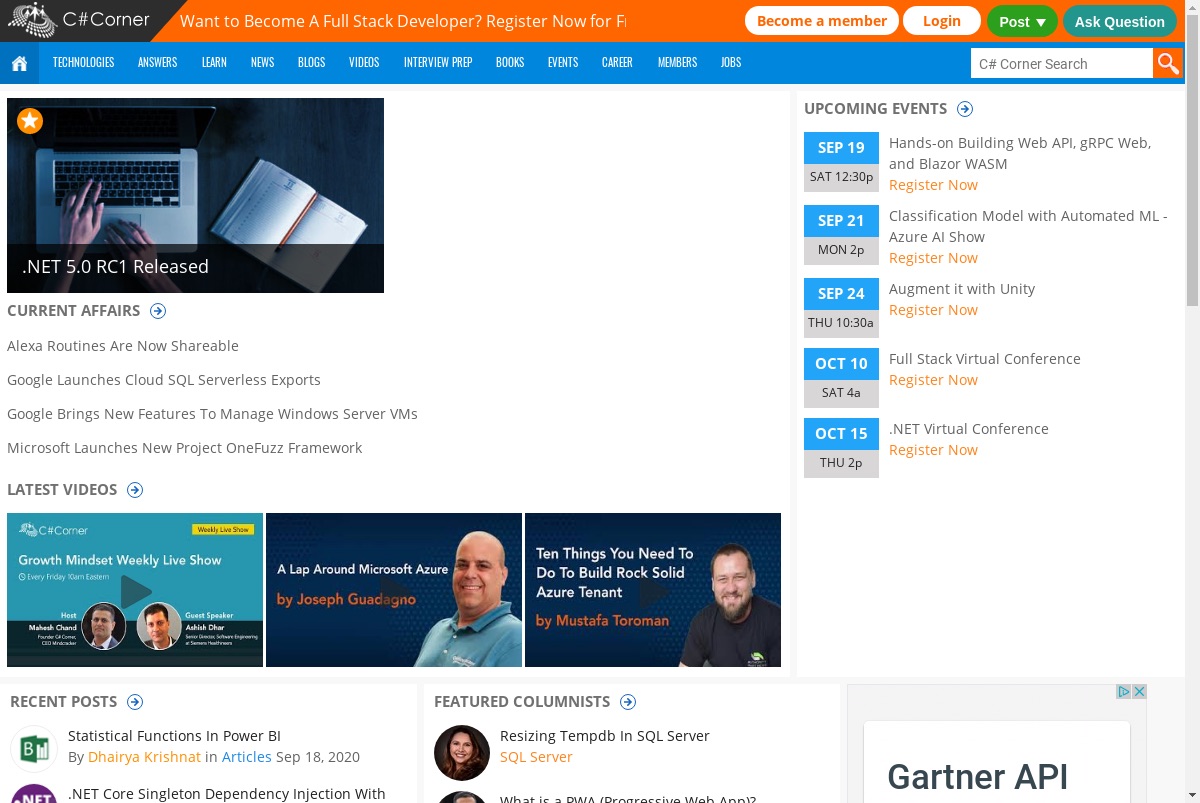
Task: Open the Featured Columnists arrow icon
Action: click(628, 702)
